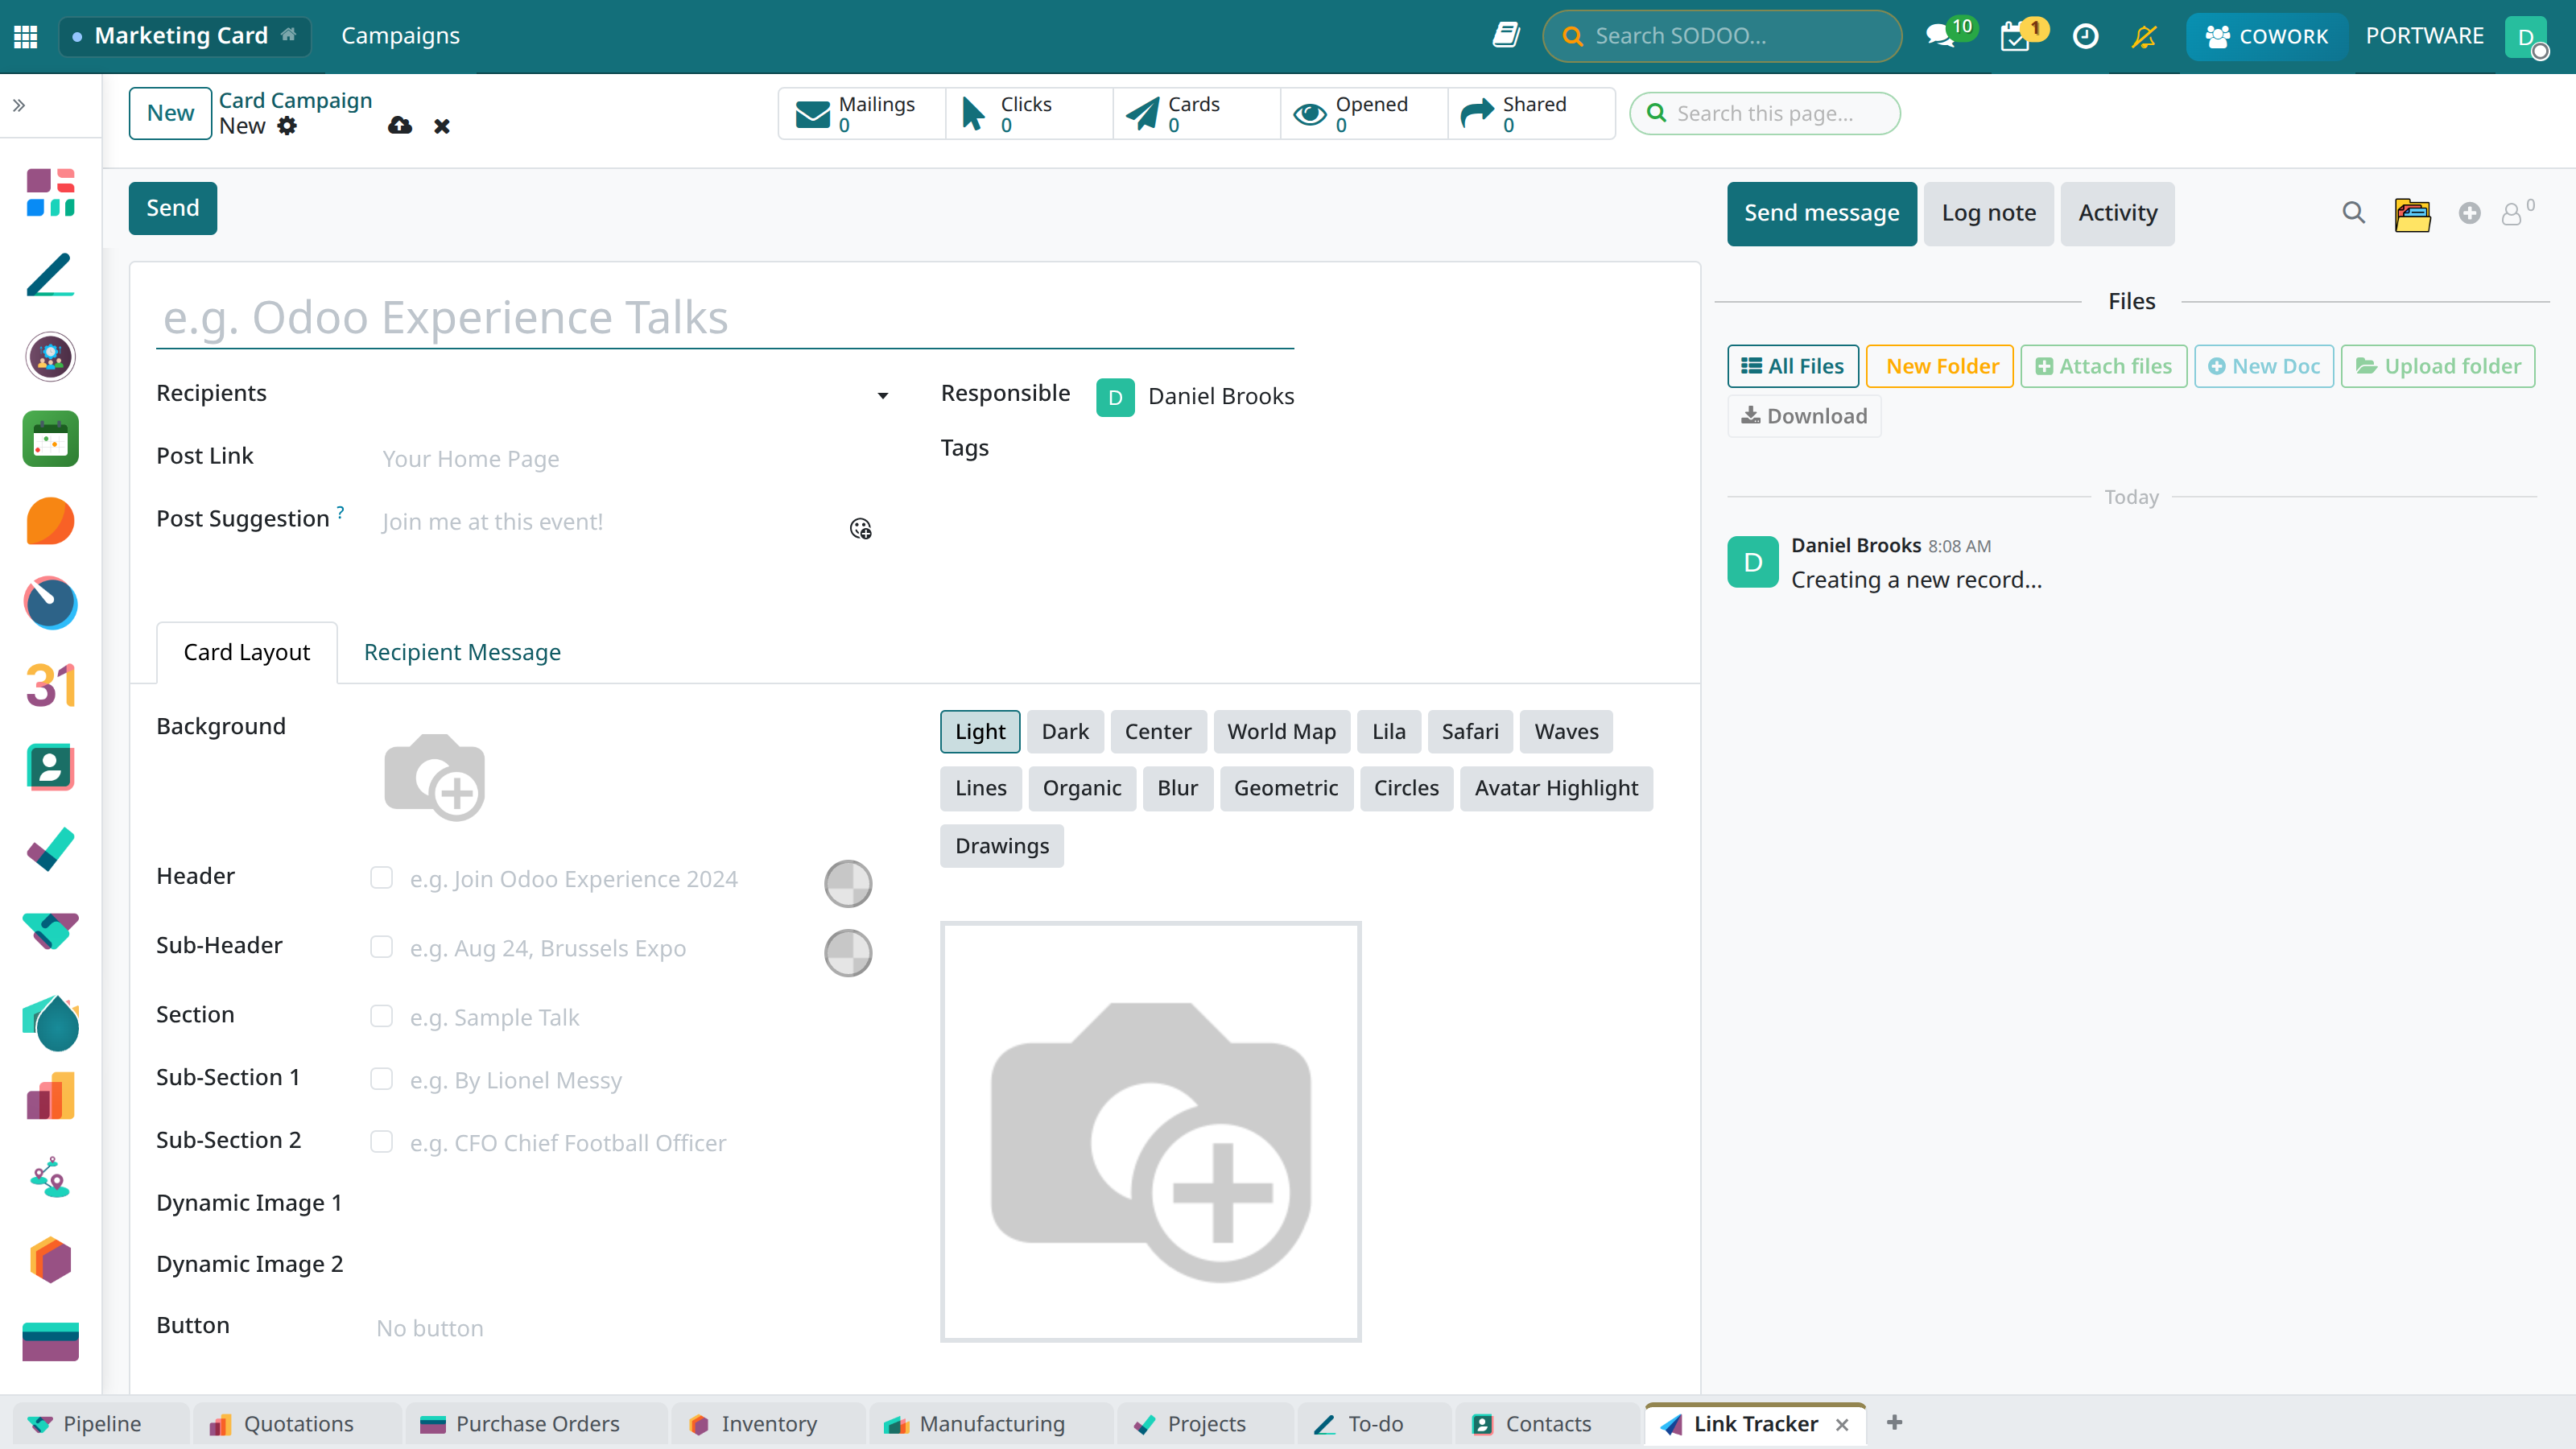The image size is (2576, 1449).
Task: Select the Dark background template
Action: 1065,731
